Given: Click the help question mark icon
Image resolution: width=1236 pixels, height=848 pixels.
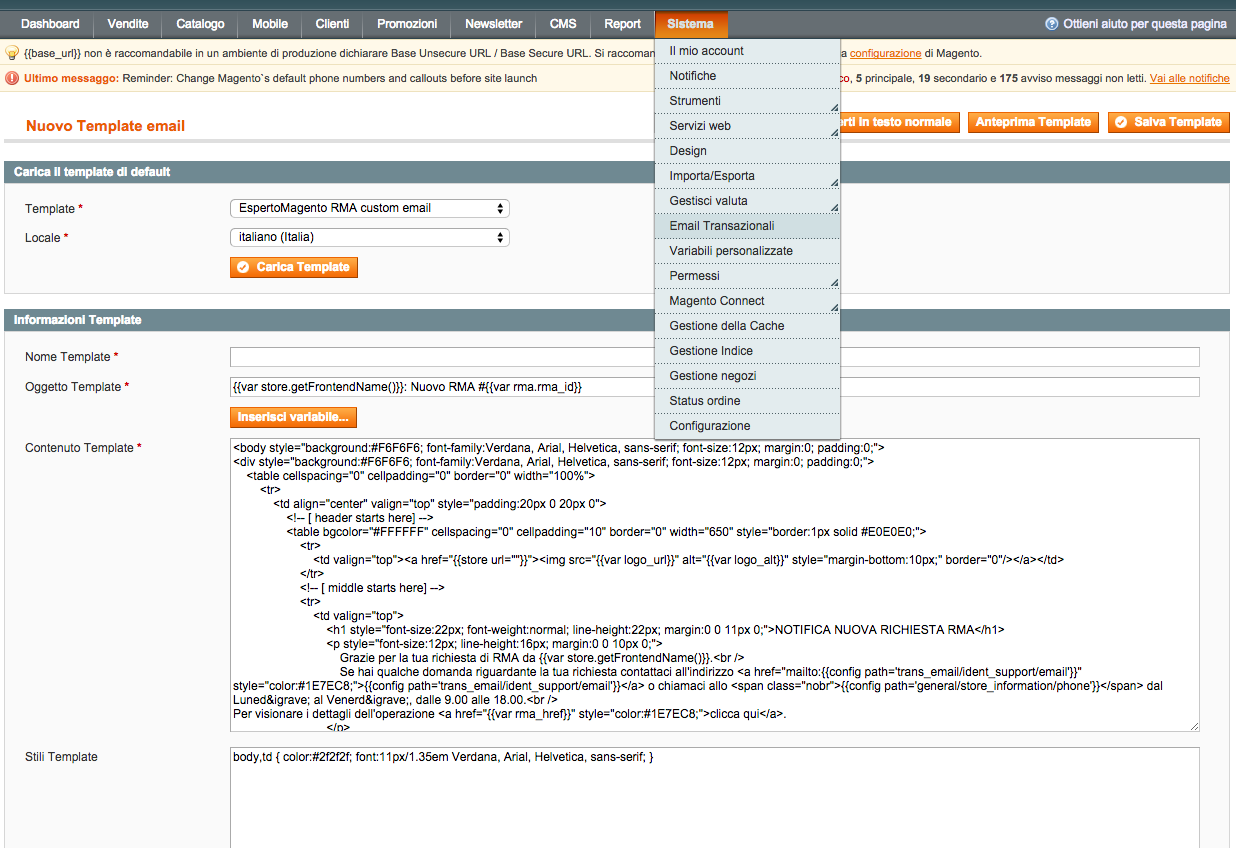Looking at the screenshot, I should 1052,24.
